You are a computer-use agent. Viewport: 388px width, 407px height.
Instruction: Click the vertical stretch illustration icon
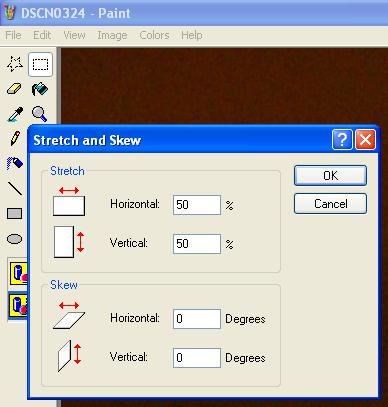point(69,242)
